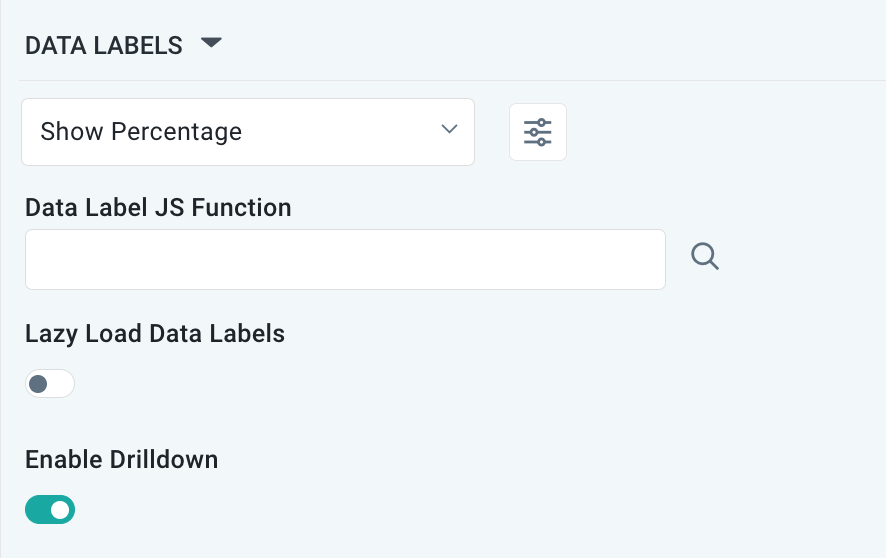Viewport: 886px width, 558px height.
Task: Open the Show Percentage dropdown
Action: pyautogui.click(x=247, y=132)
